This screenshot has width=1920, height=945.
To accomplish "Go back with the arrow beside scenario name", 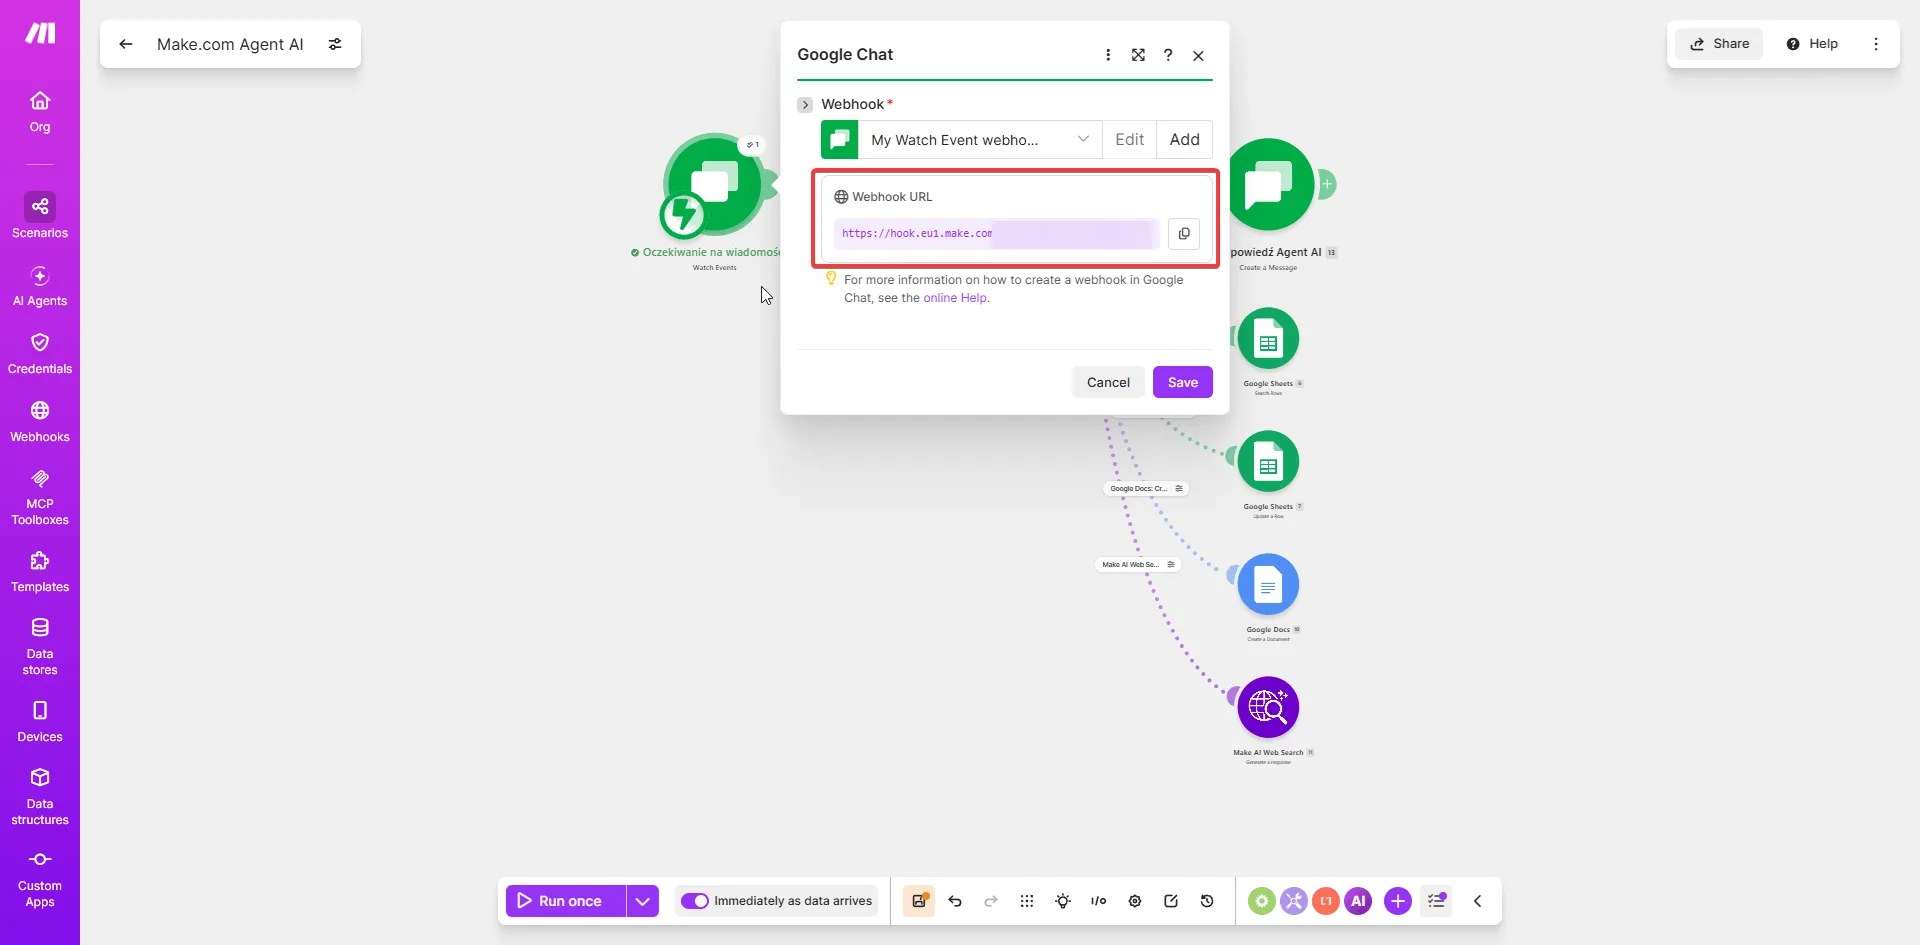I will (126, 44).
